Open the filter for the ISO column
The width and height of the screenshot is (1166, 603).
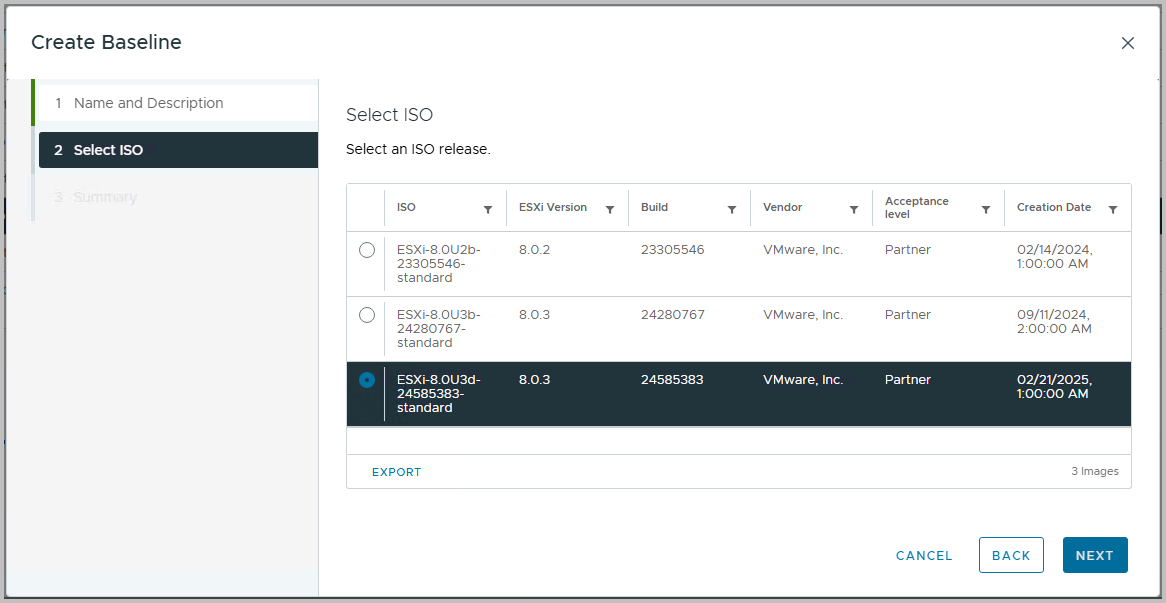pos(490,208)
